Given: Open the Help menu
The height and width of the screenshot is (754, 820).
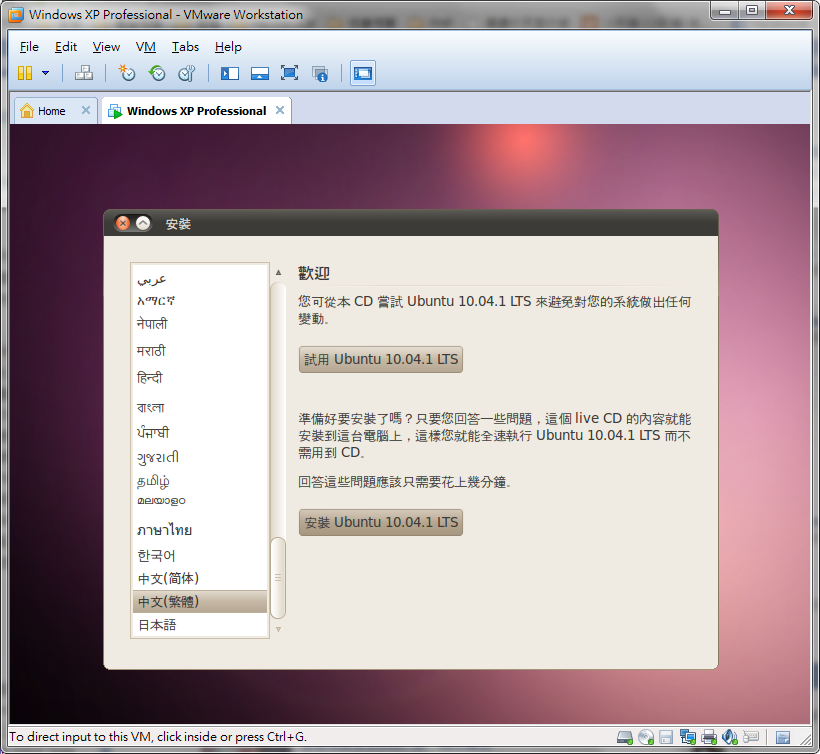Looking at the screenshot, I should tap(228, 47).
